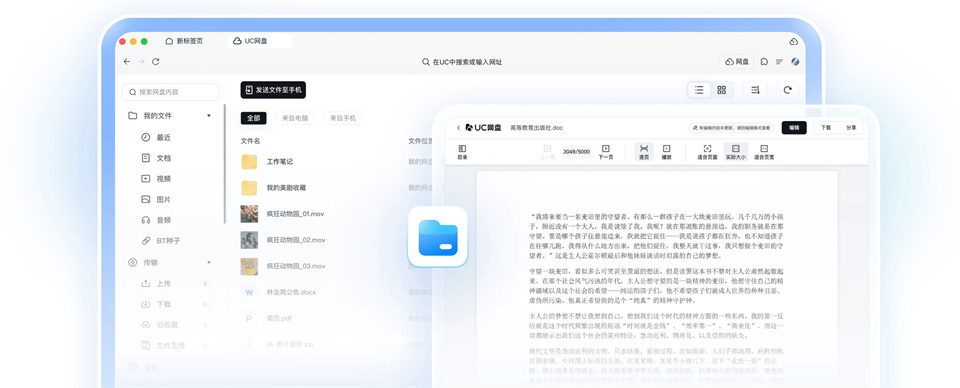Click the cloud icon at top right of tab bar

click(x=793, y=42)
